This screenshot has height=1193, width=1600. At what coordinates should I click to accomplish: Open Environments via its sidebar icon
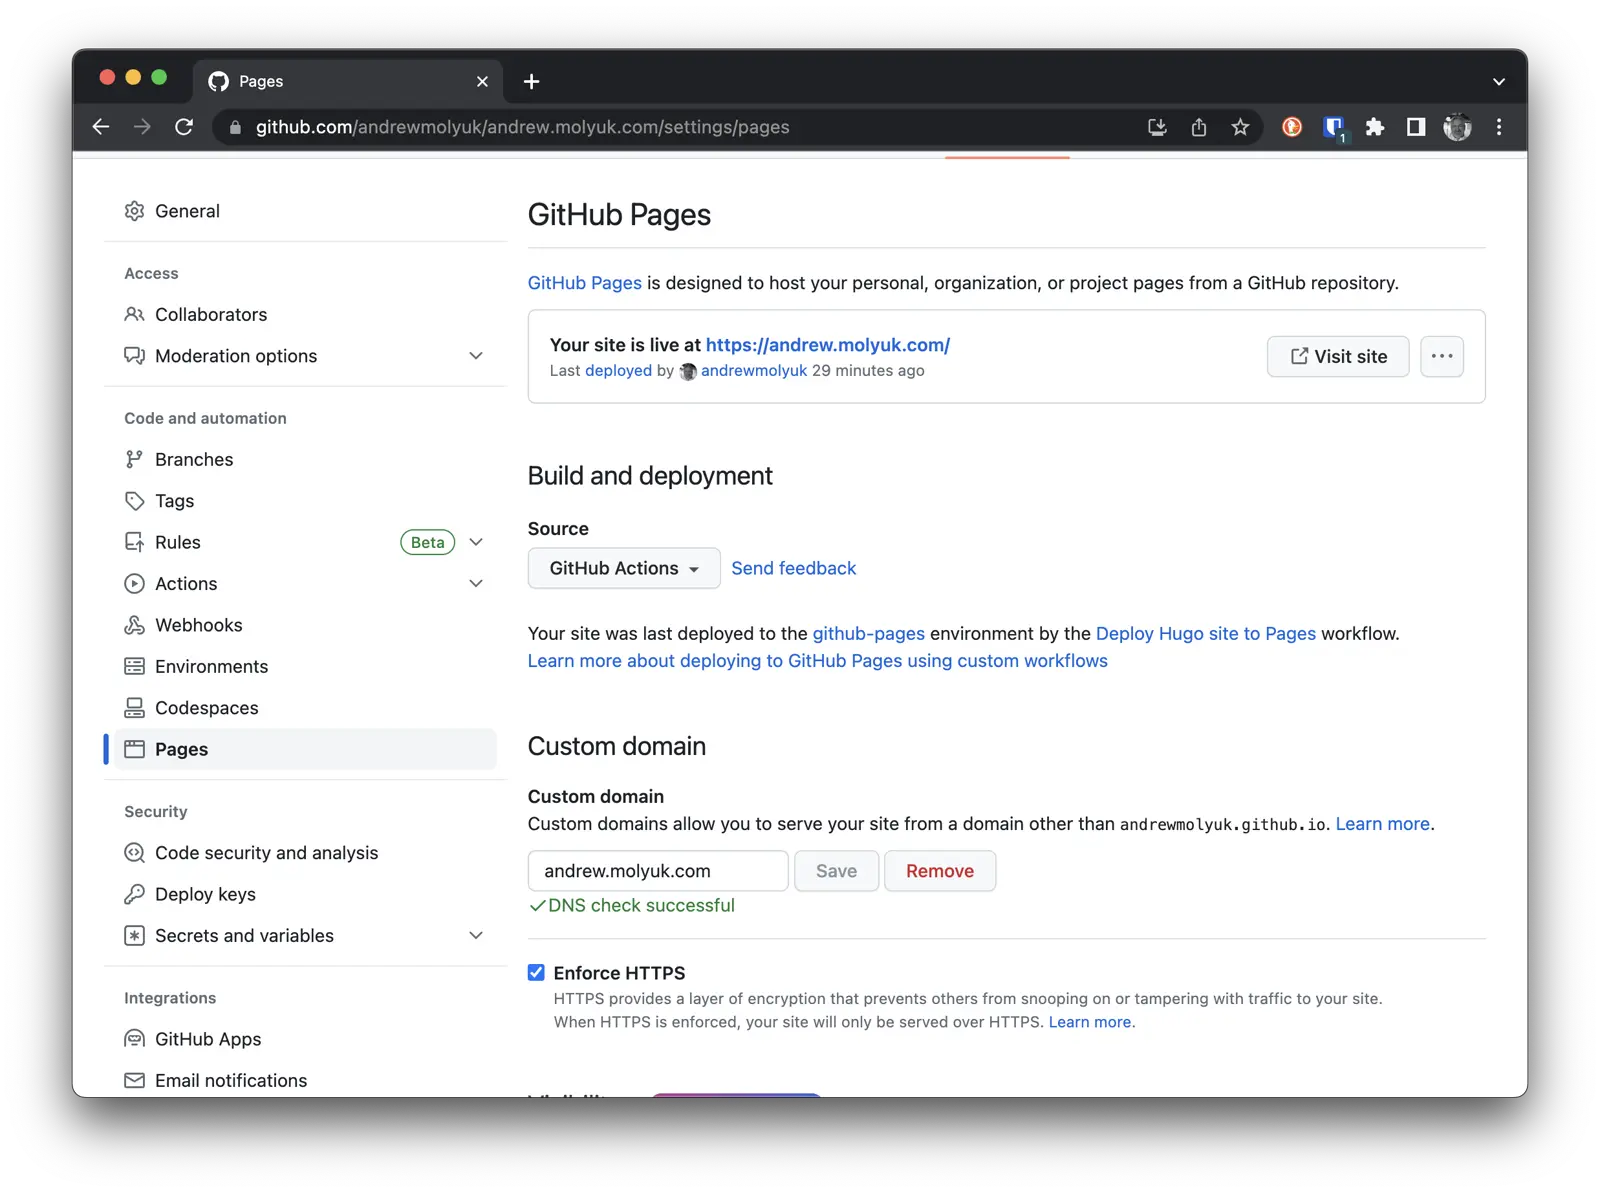click(135, 666)
